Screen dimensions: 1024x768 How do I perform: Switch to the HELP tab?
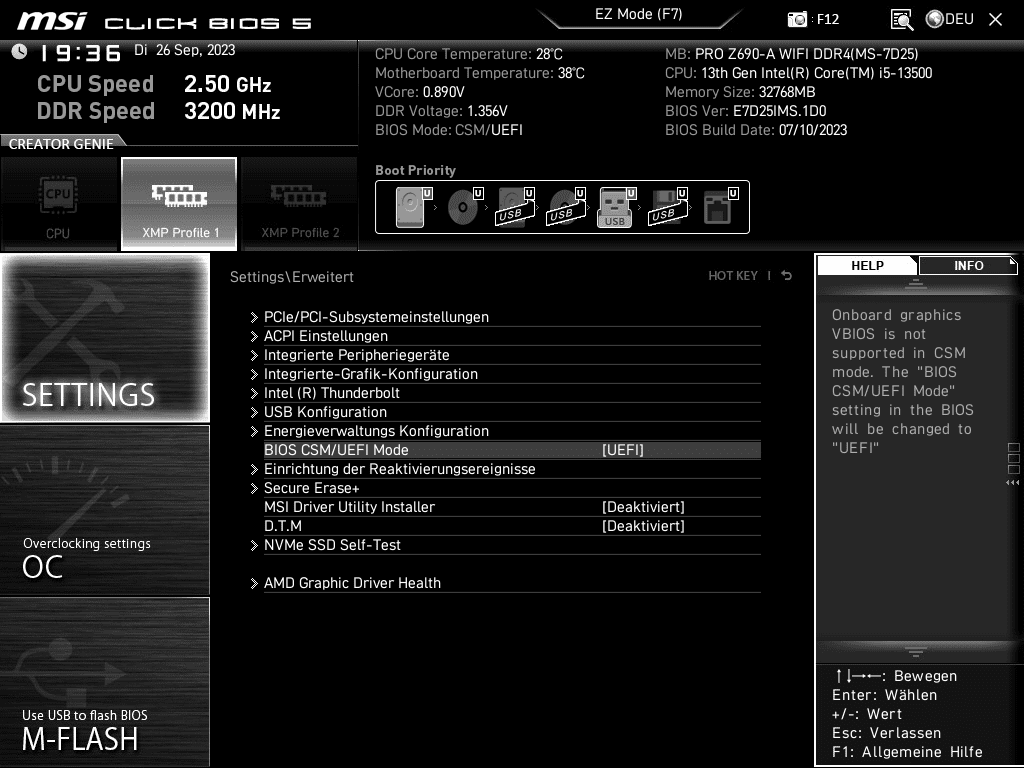coord(867,265)
